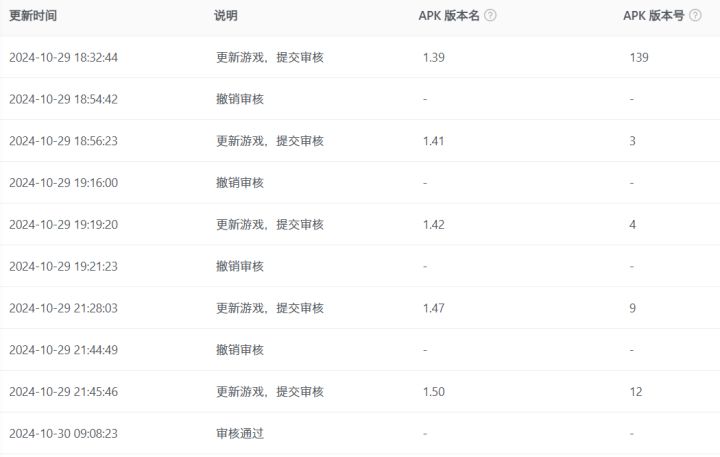The width and height of the screenshot is (720, 457).
Task: Click the 更新时间 column header
Action: click(33, 16)
